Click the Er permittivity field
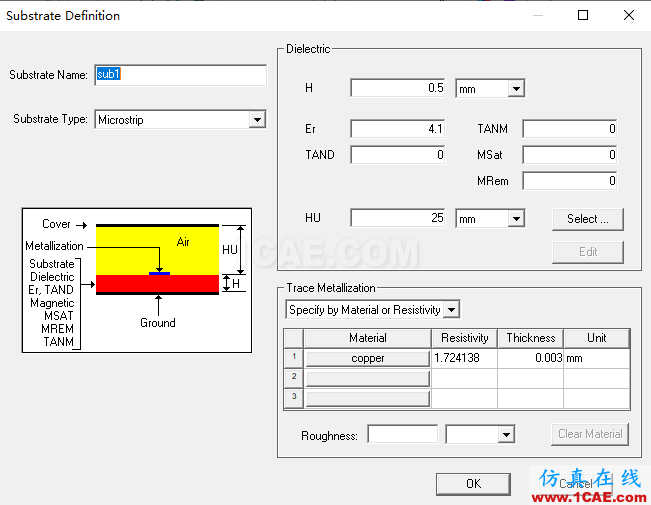 (x=398, y=129)
